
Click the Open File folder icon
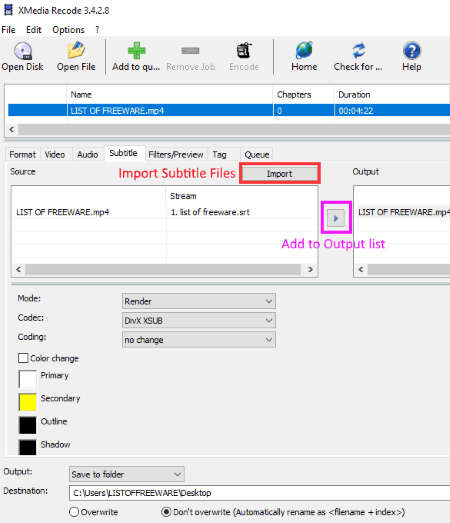click(x=76, y=50)
